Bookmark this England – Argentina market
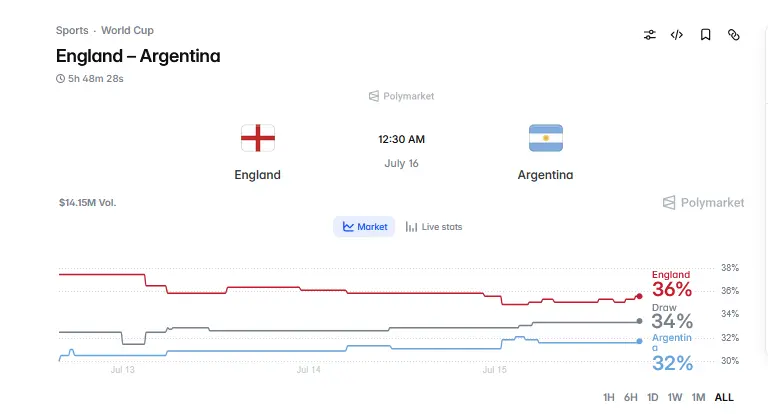This screenshot has height=414, width=768. pyautogui.click(x=705, y=35)
